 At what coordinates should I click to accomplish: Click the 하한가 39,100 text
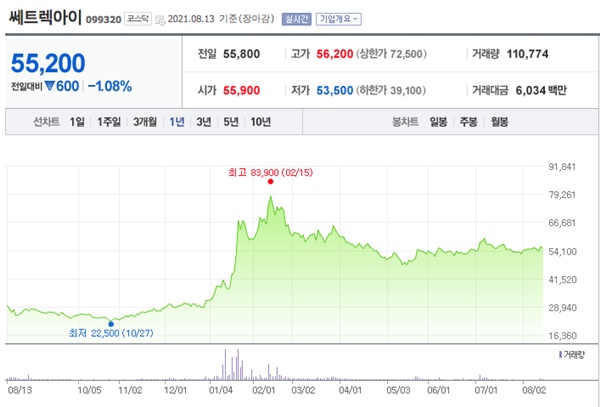pos(391,91)
